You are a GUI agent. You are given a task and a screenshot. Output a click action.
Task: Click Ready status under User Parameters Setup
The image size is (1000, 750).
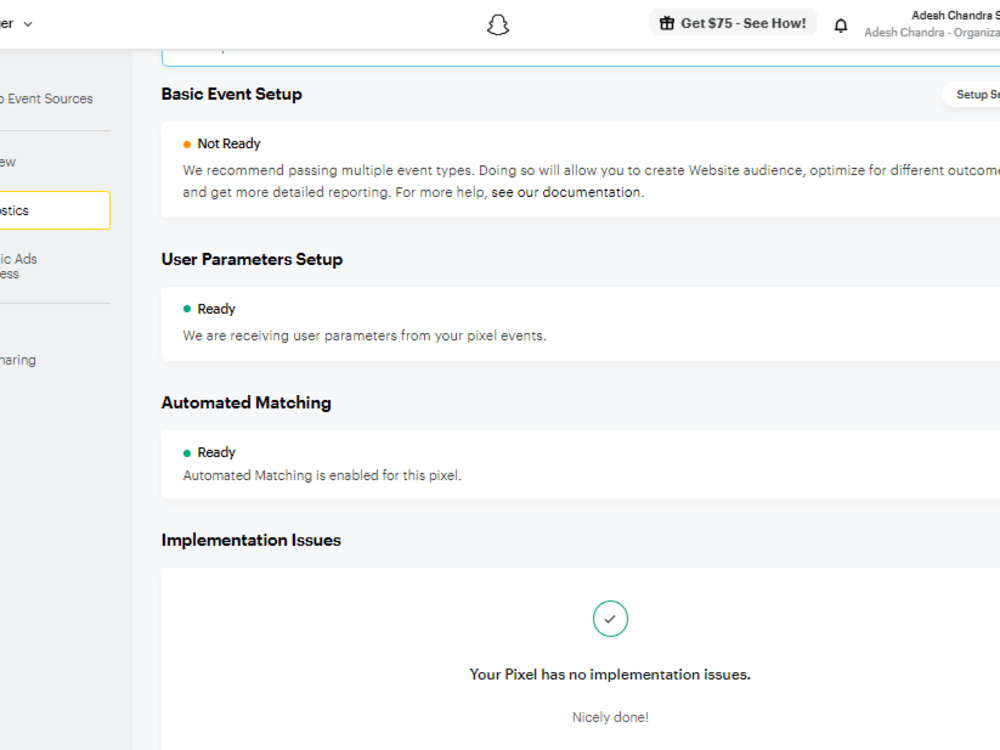(x=216, y=309)
